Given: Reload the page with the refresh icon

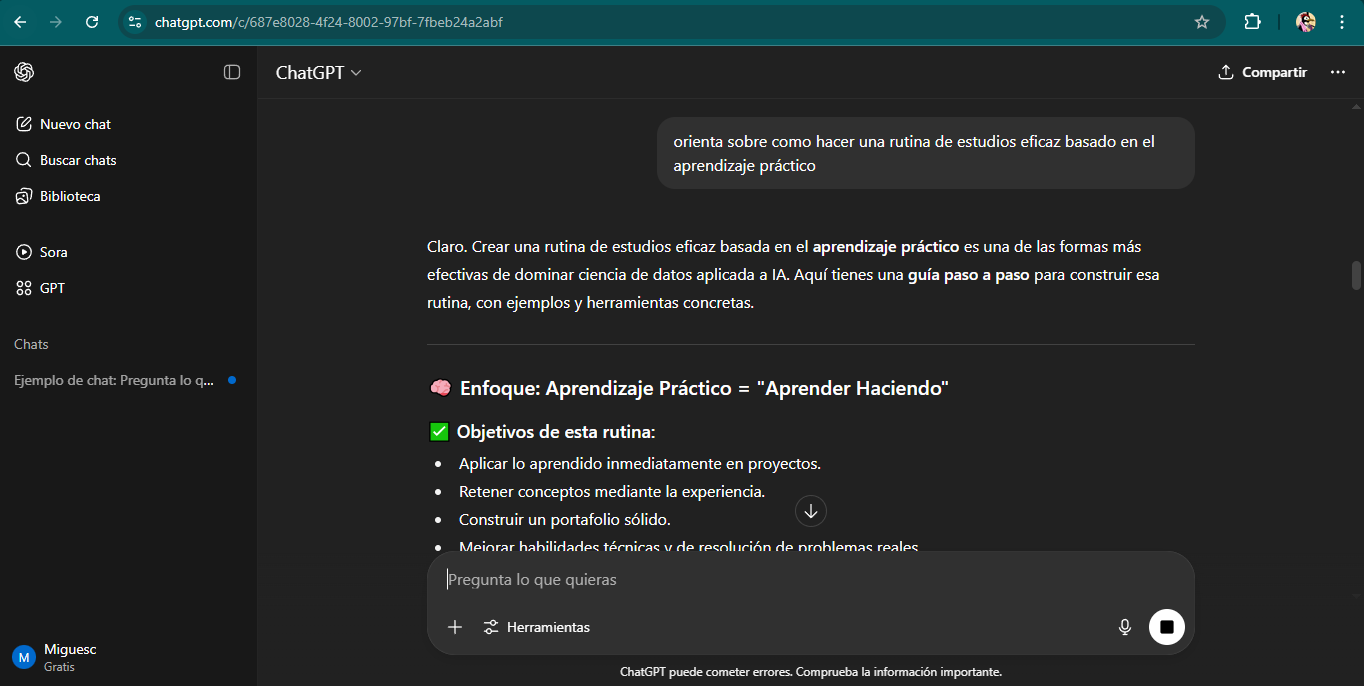Looking at the screenshot, I should [92, 22].
